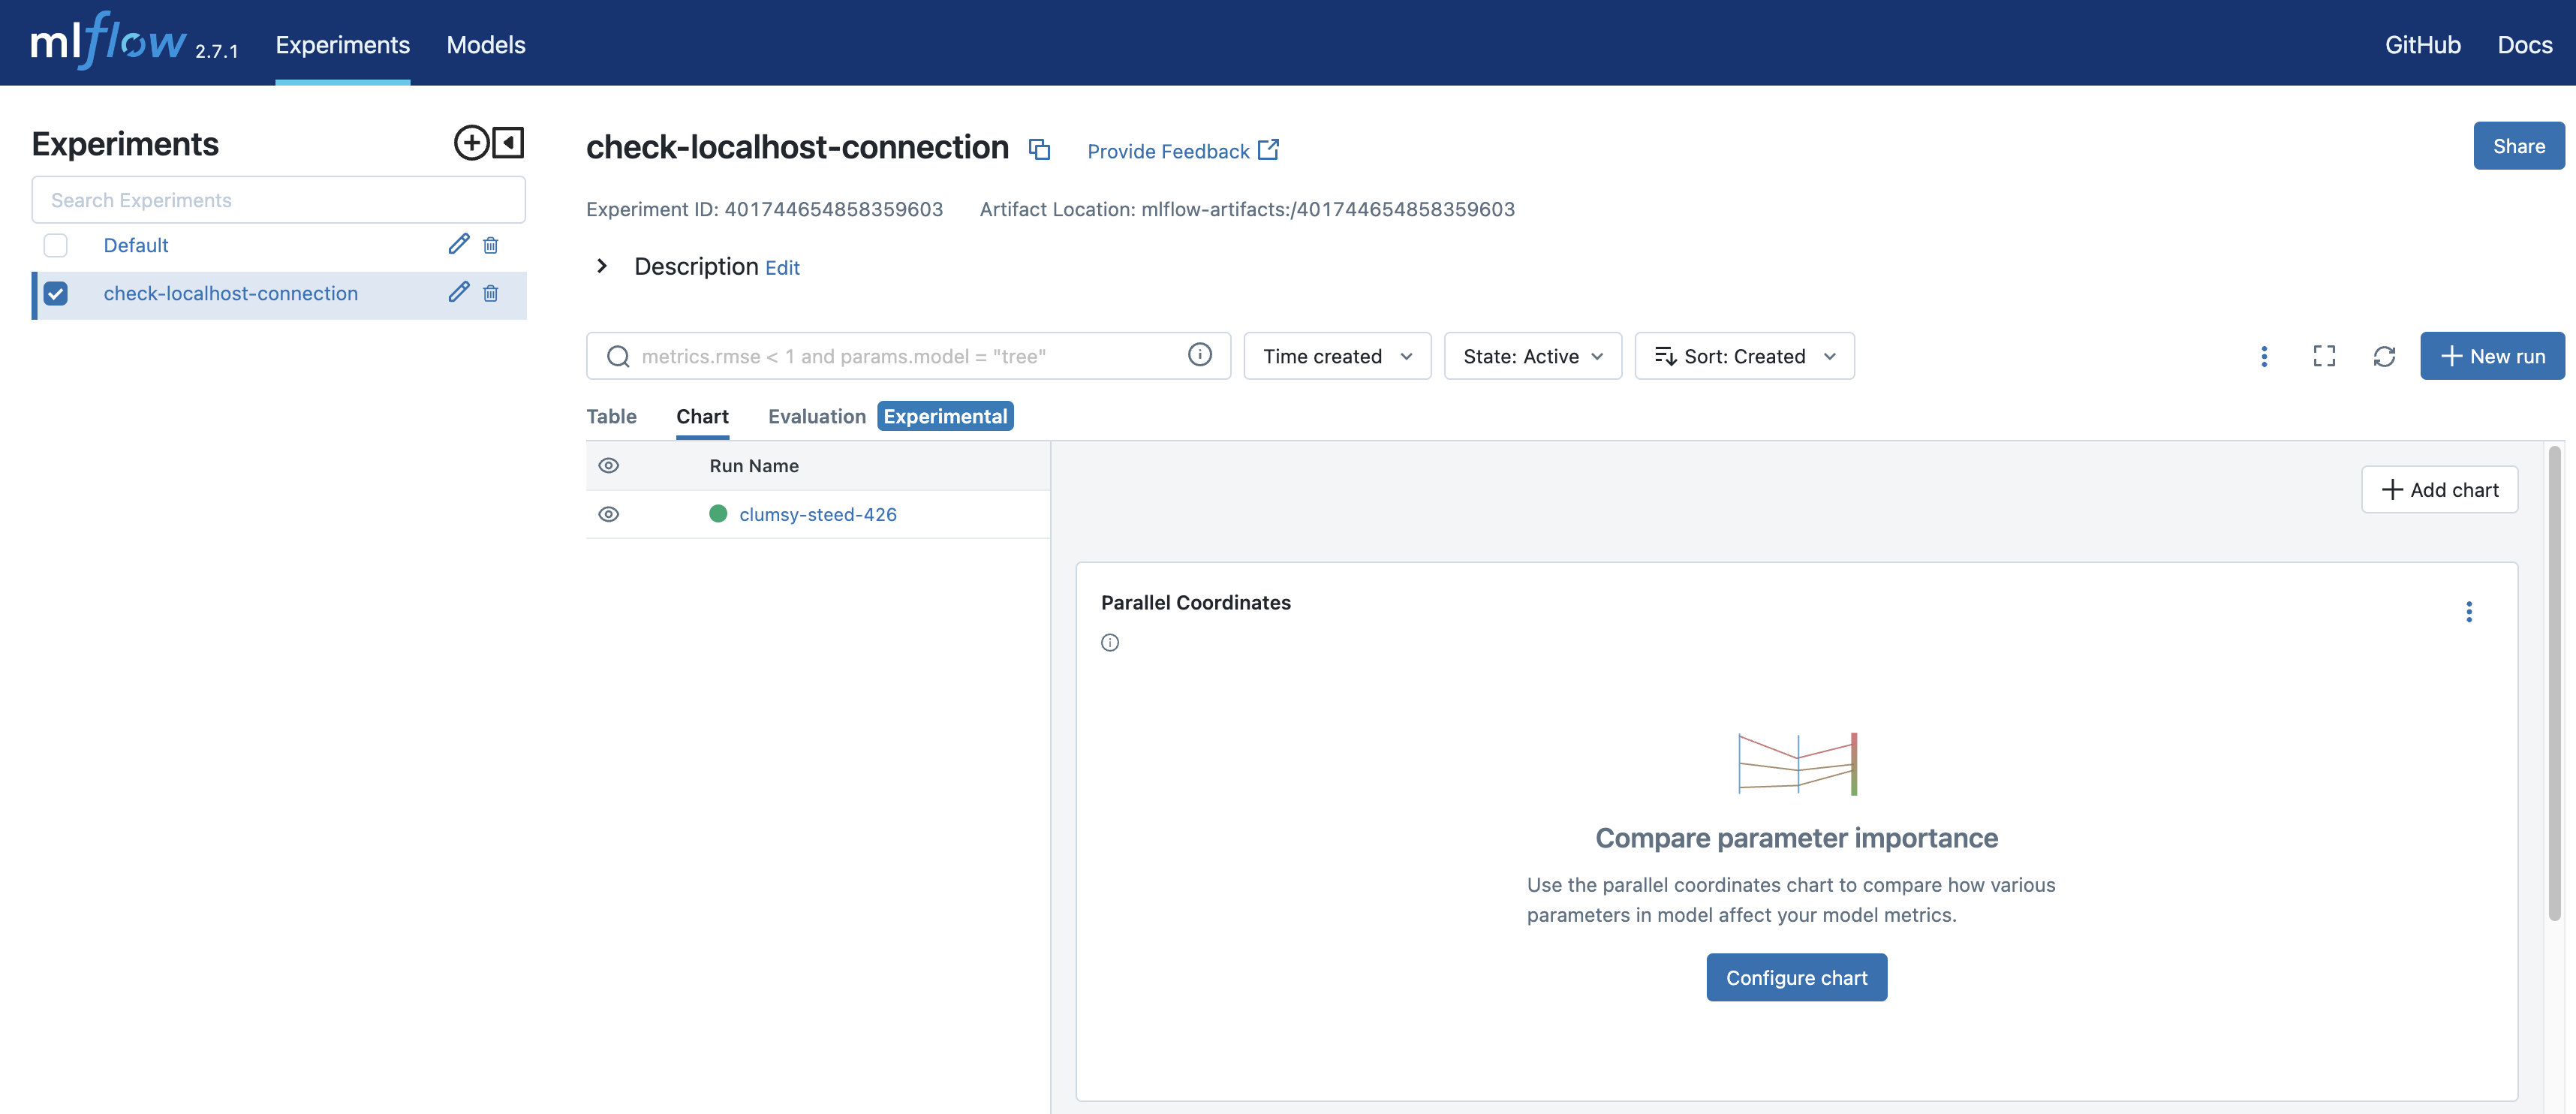Viewport: 2576px width, 1114px height.
Task: Open the Provide Feedback link
Action: (x=1168, y=150)
